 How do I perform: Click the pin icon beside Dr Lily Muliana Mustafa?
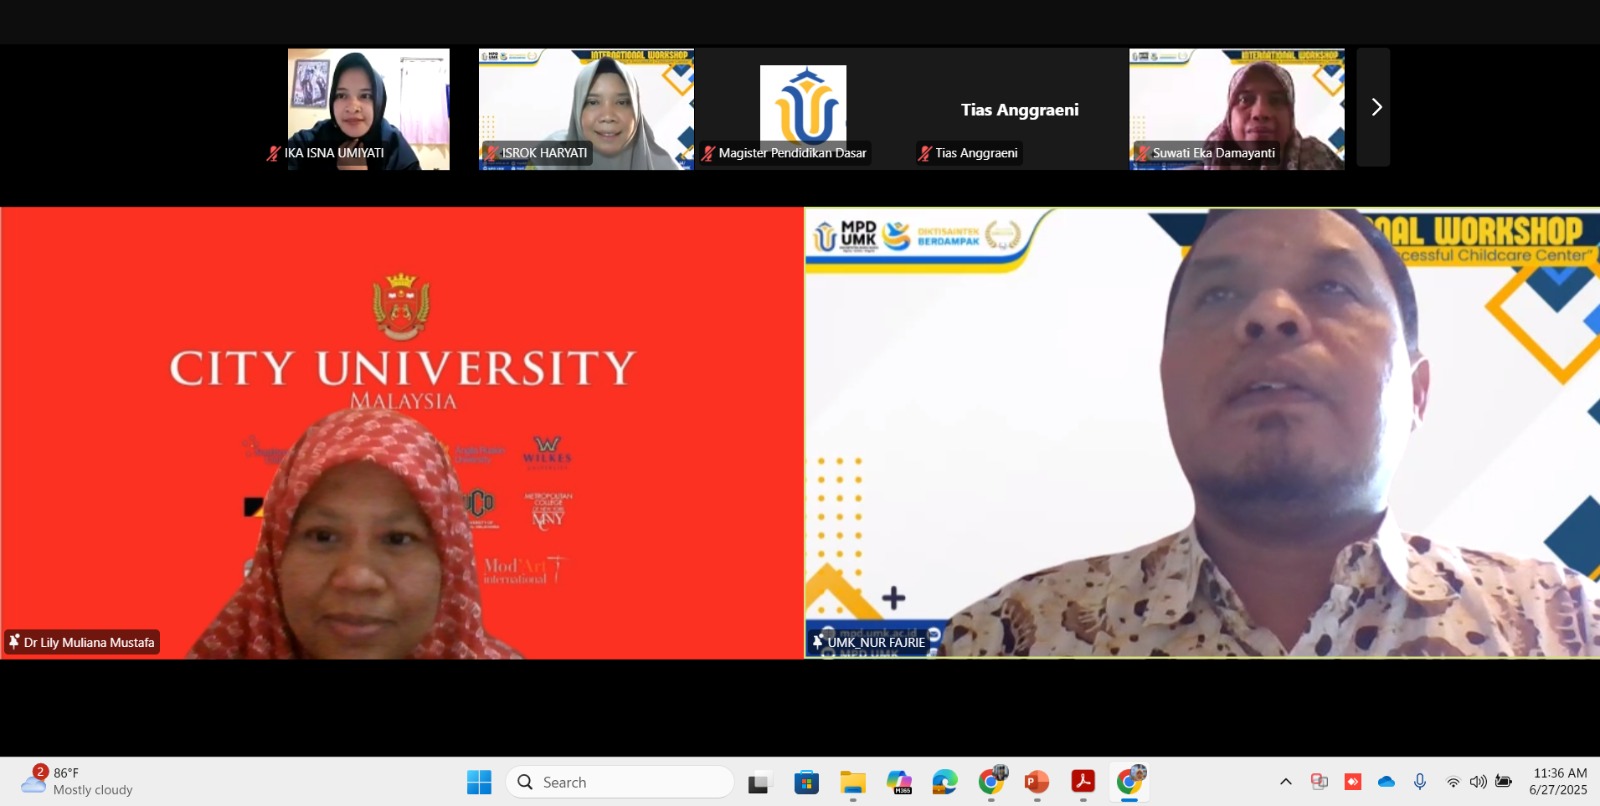(14, 642)
